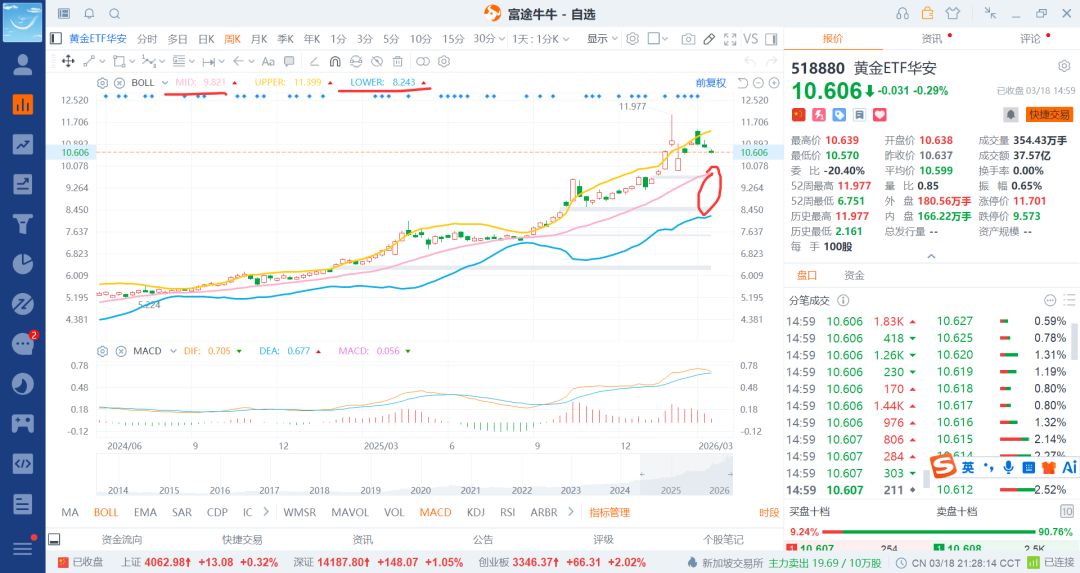Toggle the right quote panel icon
Viewport: 1080px width, 573px height.
click(771, 39)
